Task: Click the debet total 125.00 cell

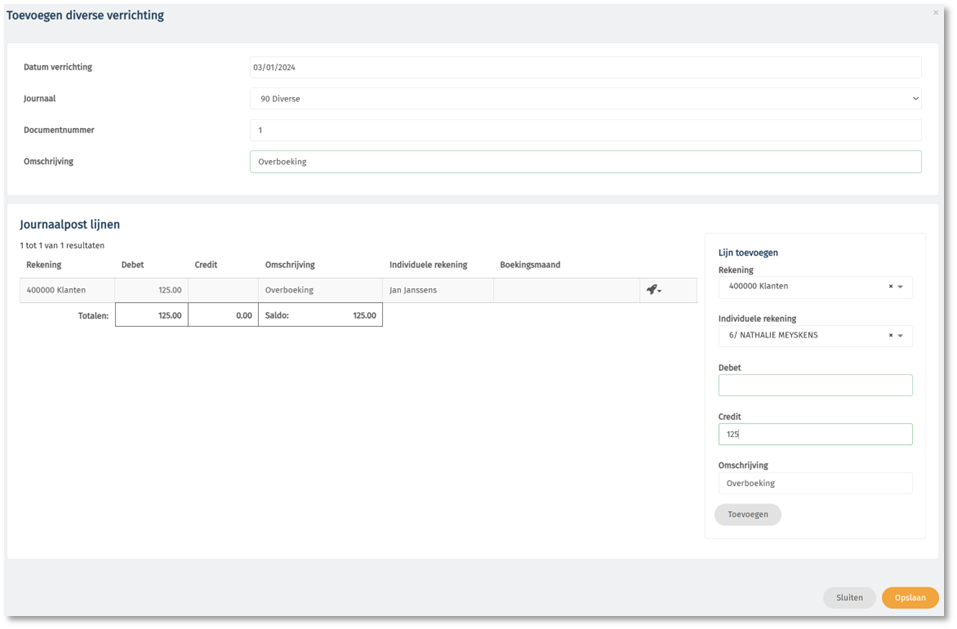Action: 151,315
